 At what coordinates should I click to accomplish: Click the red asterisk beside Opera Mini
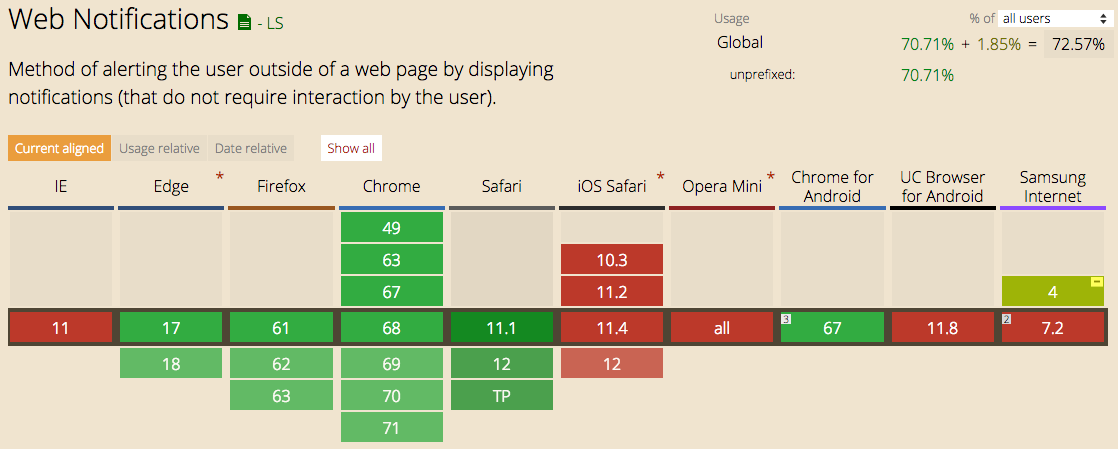[770, 177]
